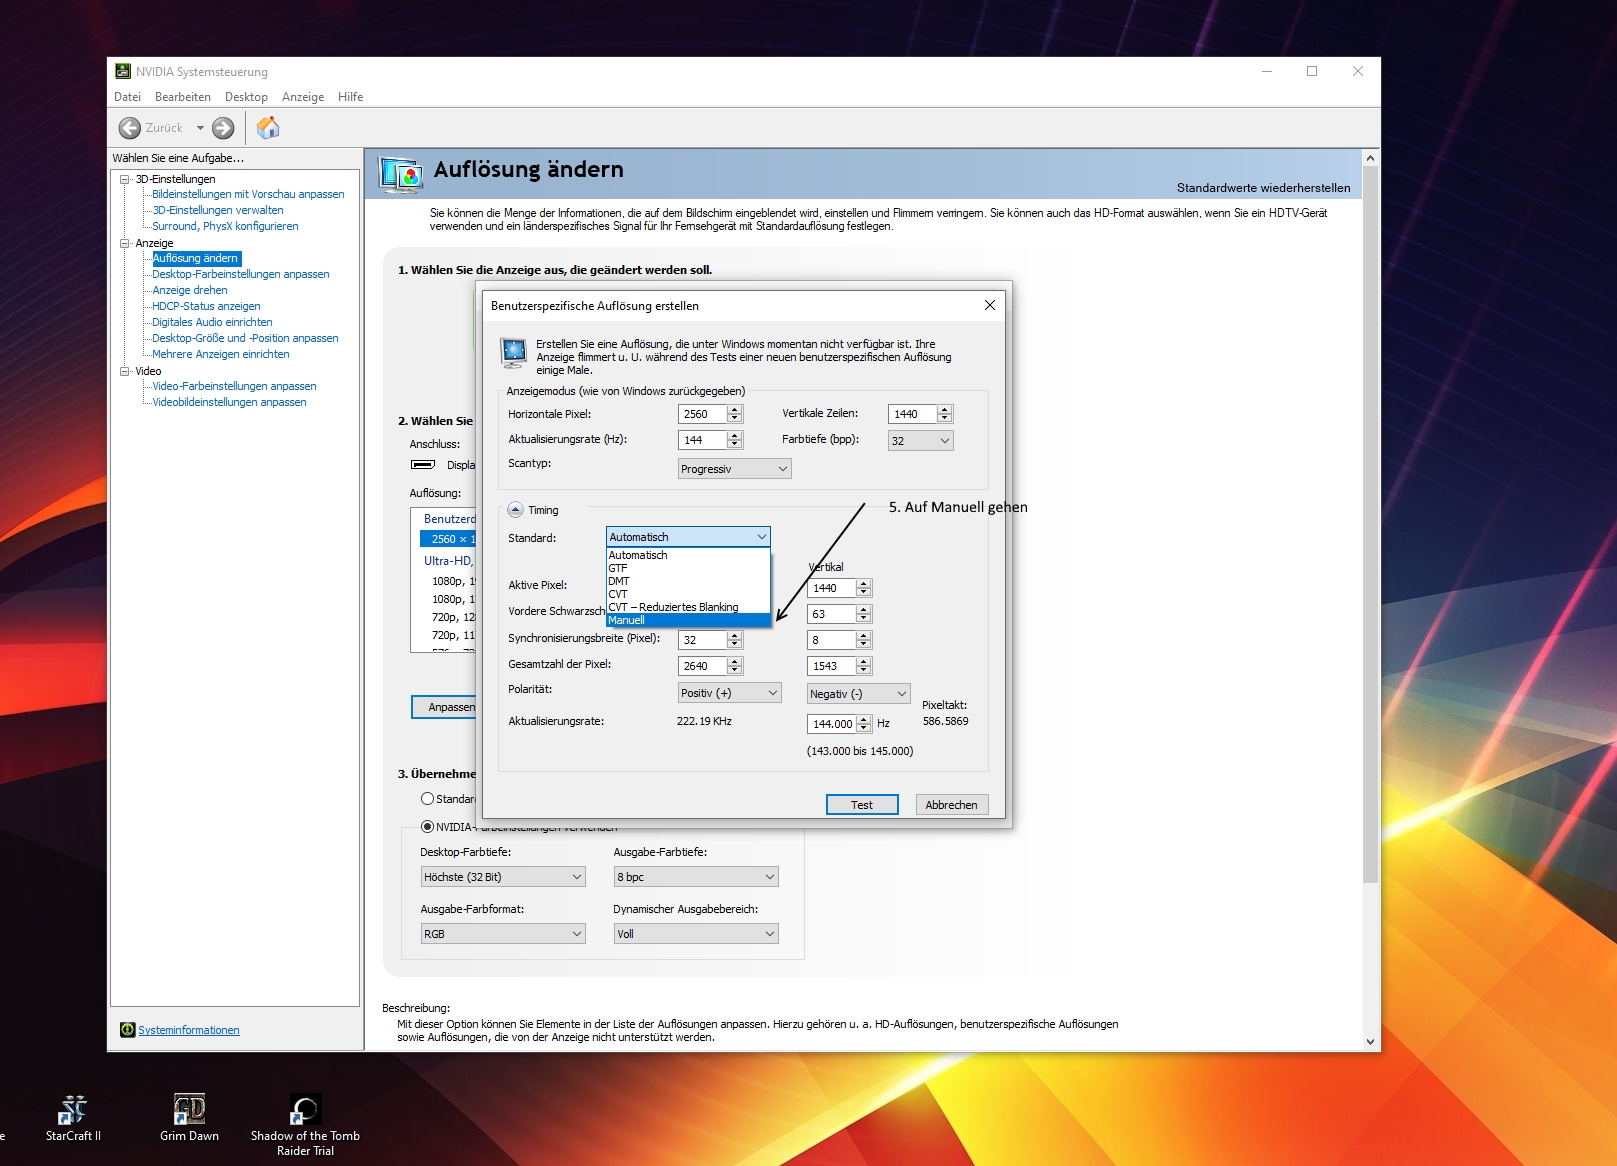This screenshot has height=1166, width=1617.
Task: Click the Systeminformationen icon
Action: 127,1030
